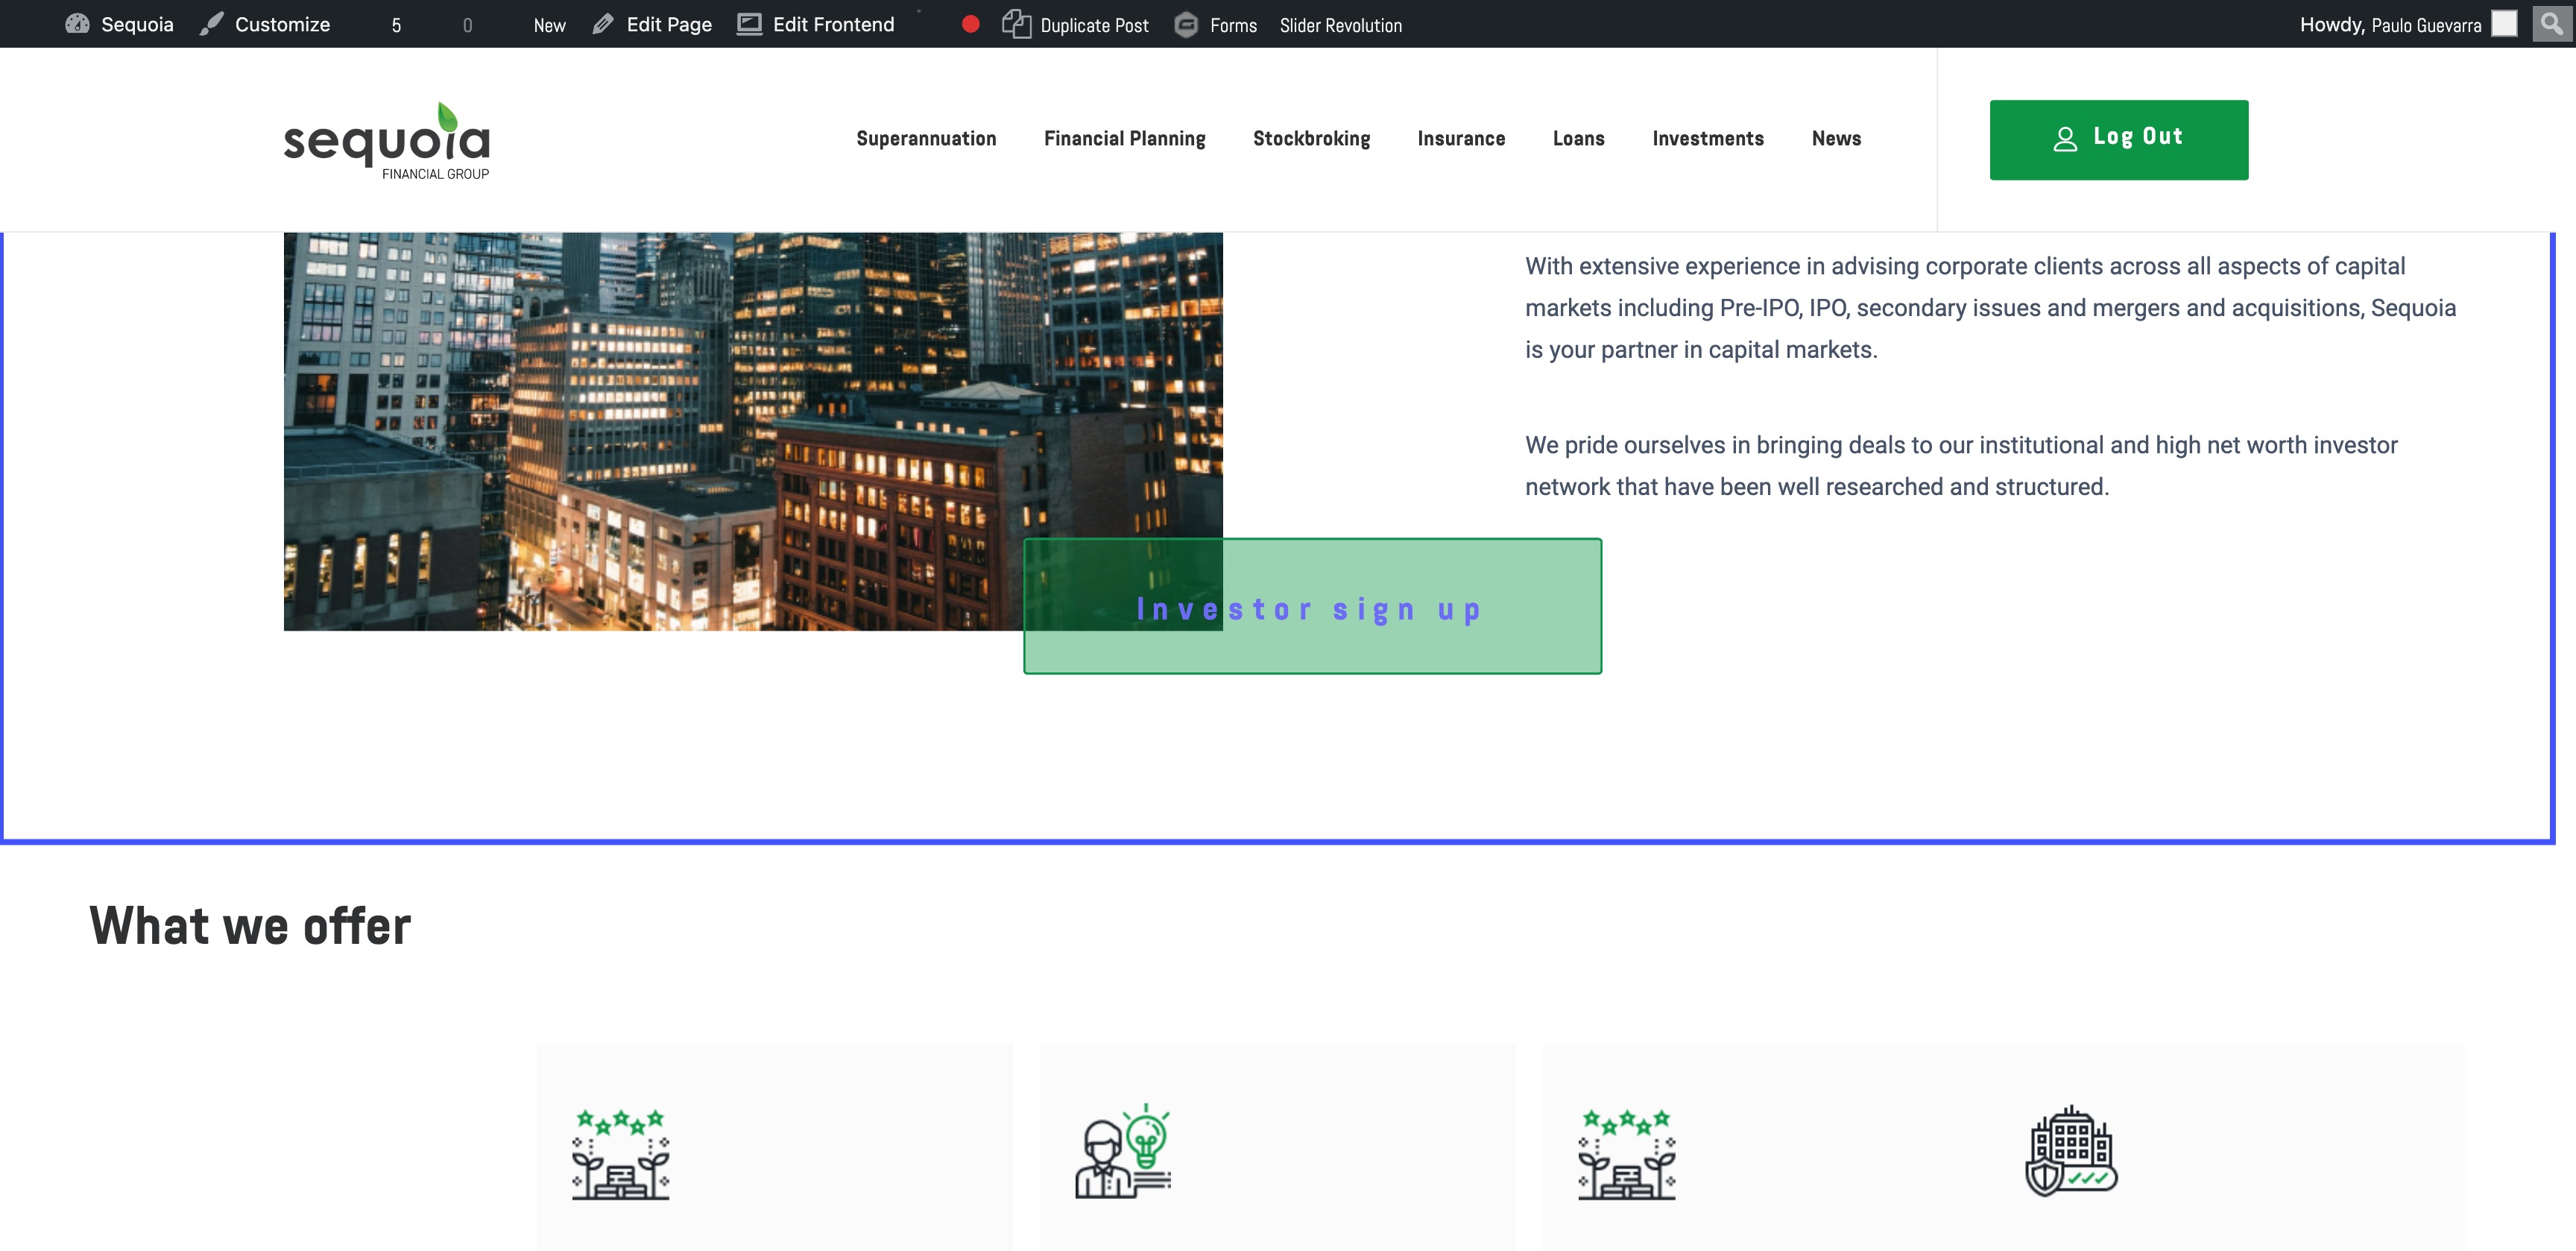Screen dimensions: 2576x1251
Task: Click the Gravity Forms hexagon icon
Action: (x=1186, y=24)
